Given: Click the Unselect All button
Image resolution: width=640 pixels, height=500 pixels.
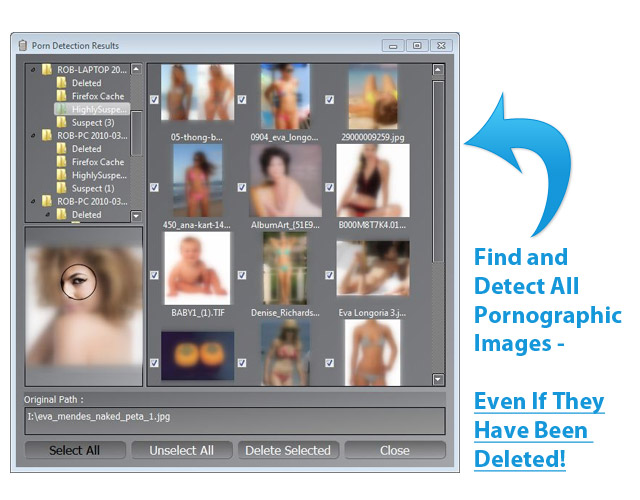Looking at the screenshot, I should [181, 450].
